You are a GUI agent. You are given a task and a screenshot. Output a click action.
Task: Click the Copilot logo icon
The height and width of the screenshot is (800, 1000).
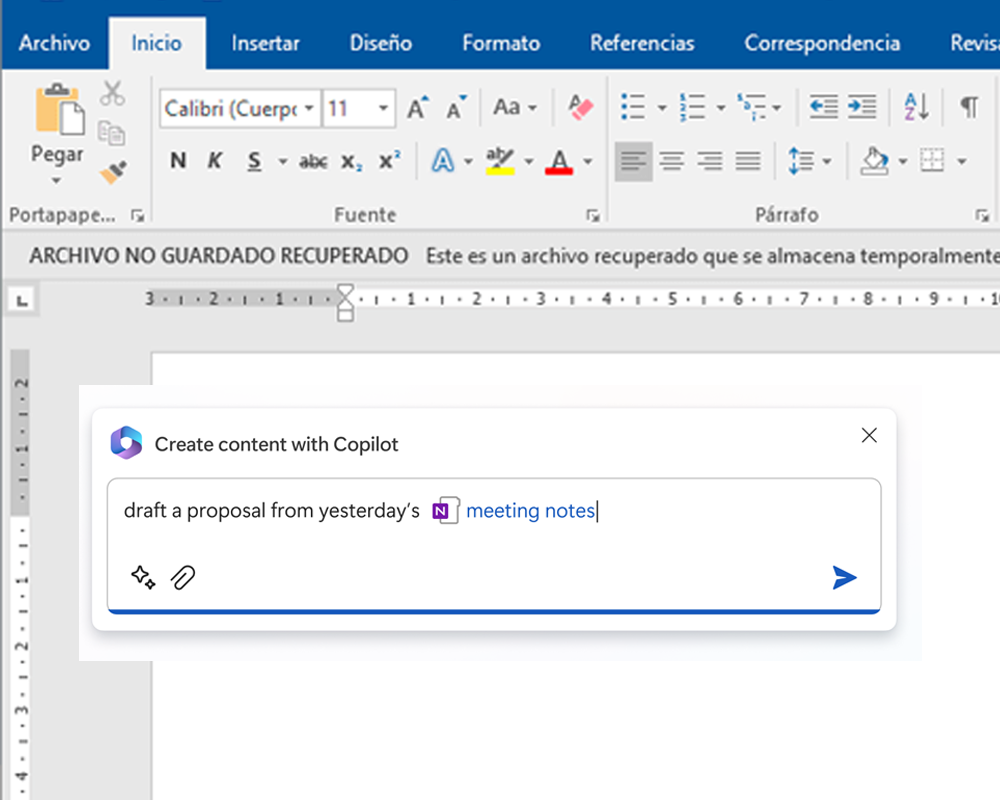pyautogui.click(x=126, y=443)
